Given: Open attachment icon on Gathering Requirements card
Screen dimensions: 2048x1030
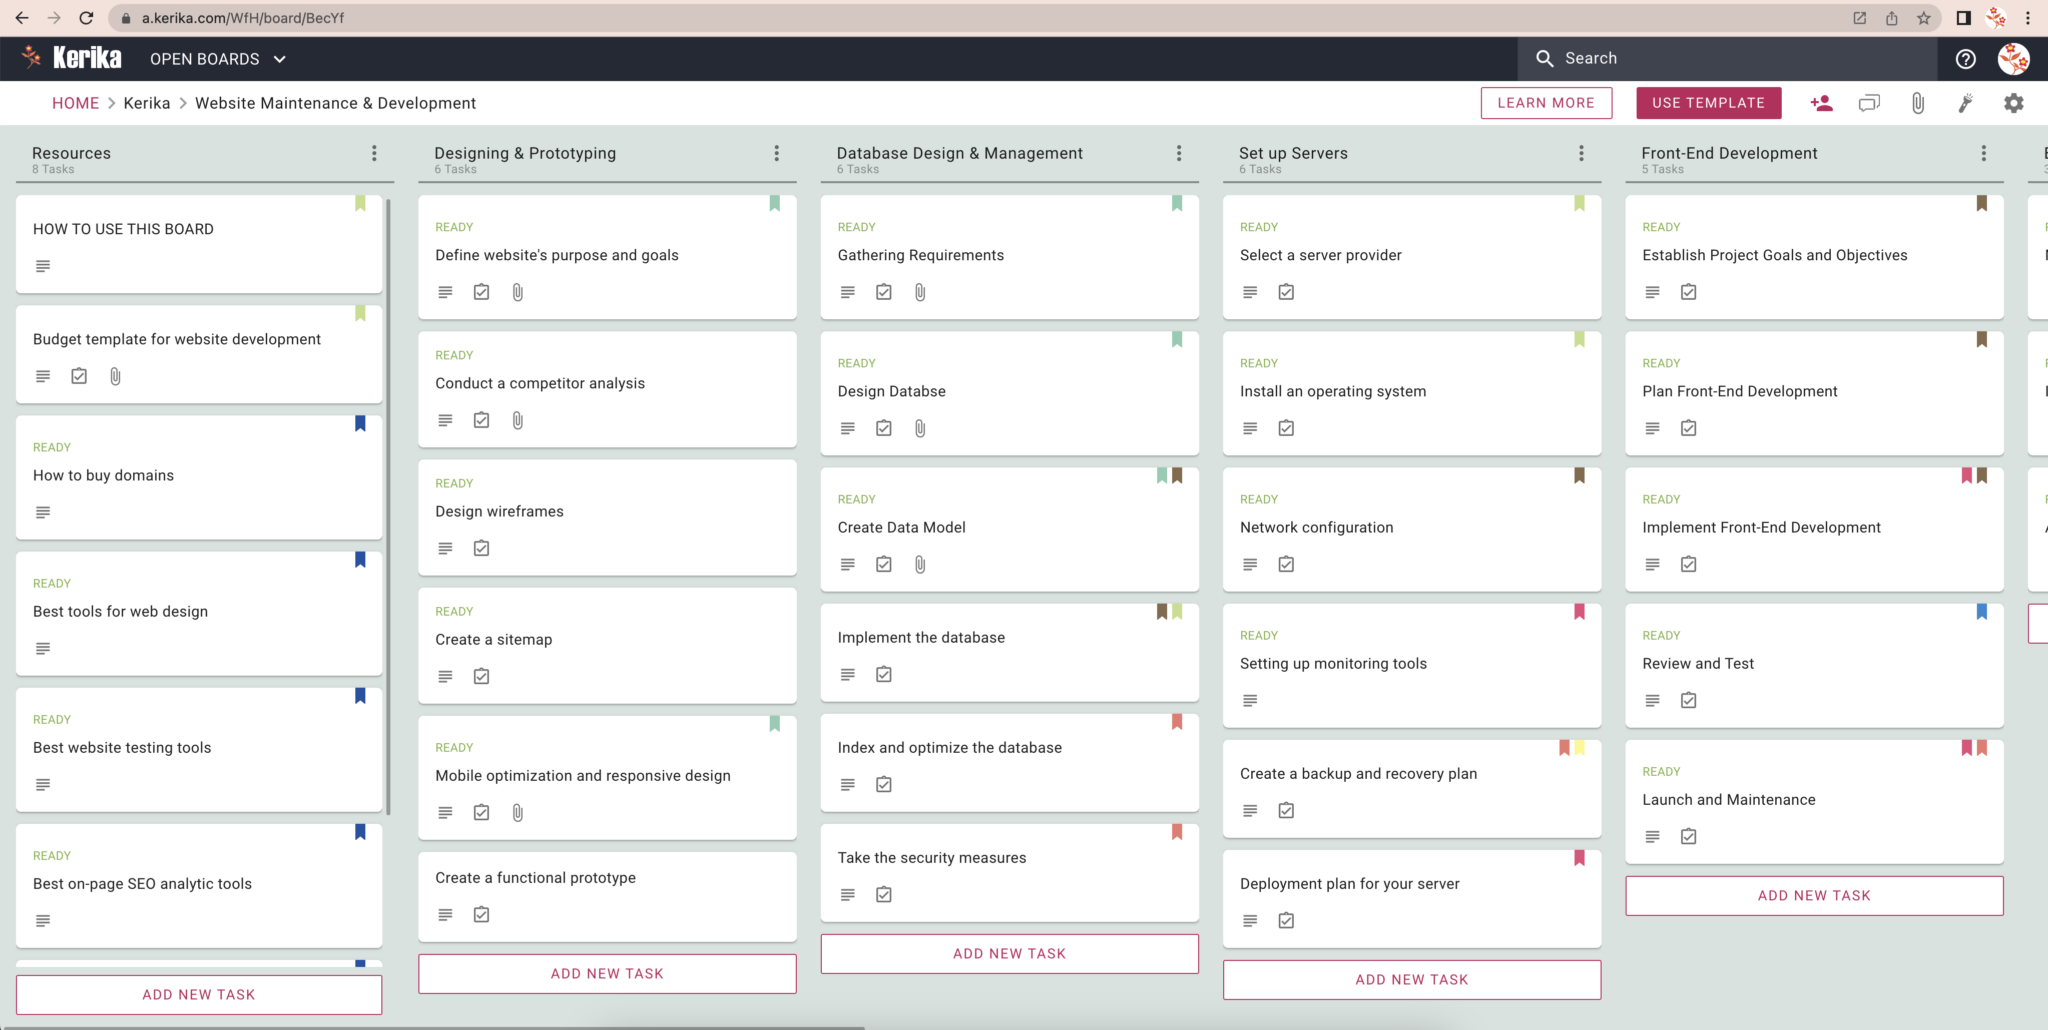Looking at the screenshot, I should (920, 292).
